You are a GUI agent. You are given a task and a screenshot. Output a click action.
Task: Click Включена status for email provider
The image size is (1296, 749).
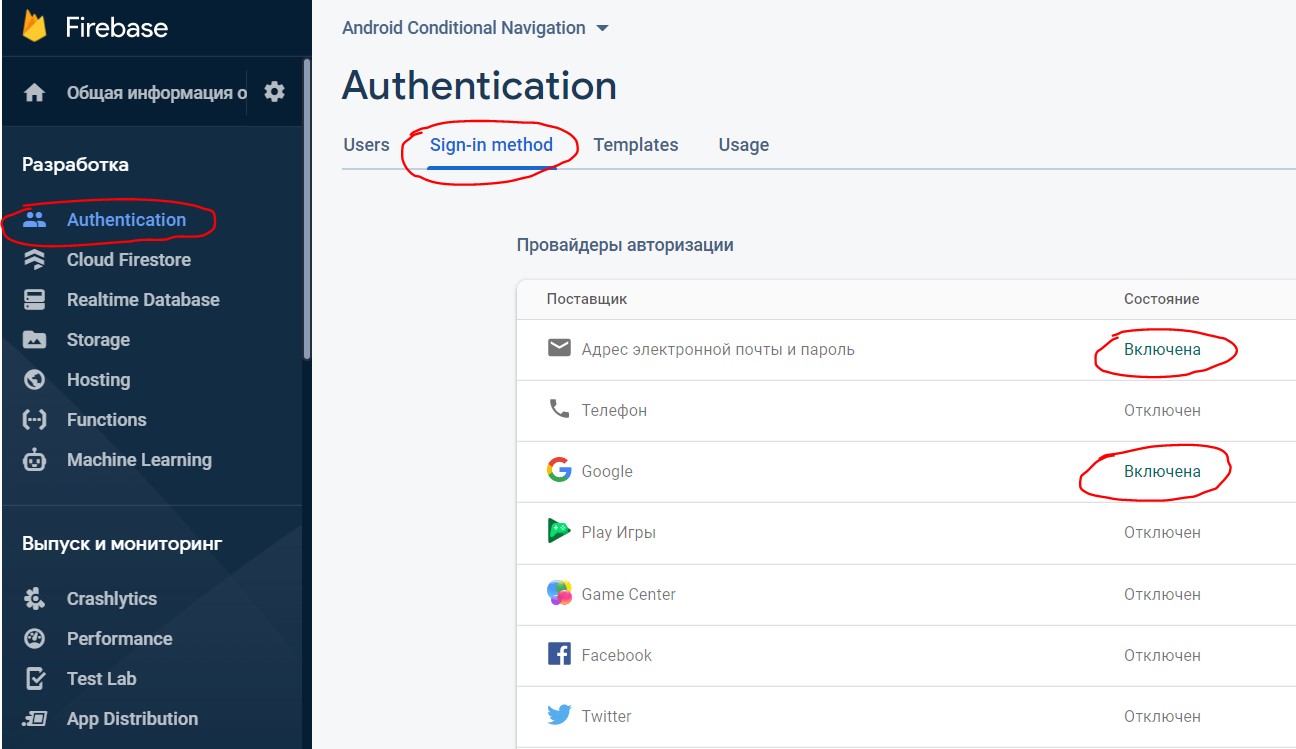(1162, 349)
